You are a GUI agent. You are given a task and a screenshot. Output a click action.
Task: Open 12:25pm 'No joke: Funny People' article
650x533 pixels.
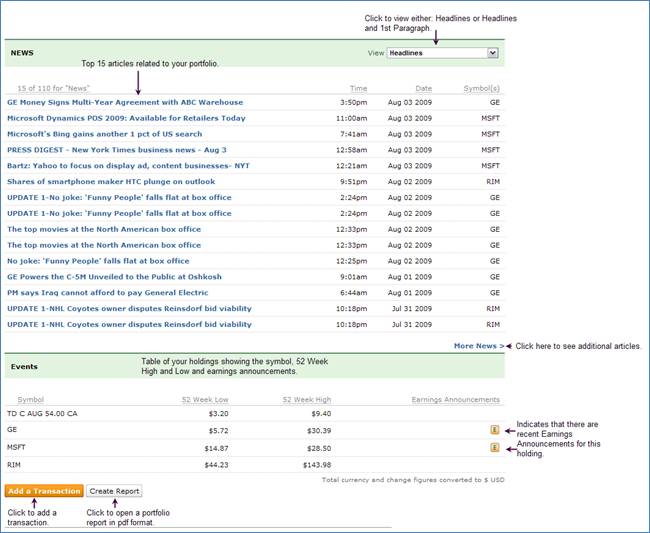click(98, 261)
